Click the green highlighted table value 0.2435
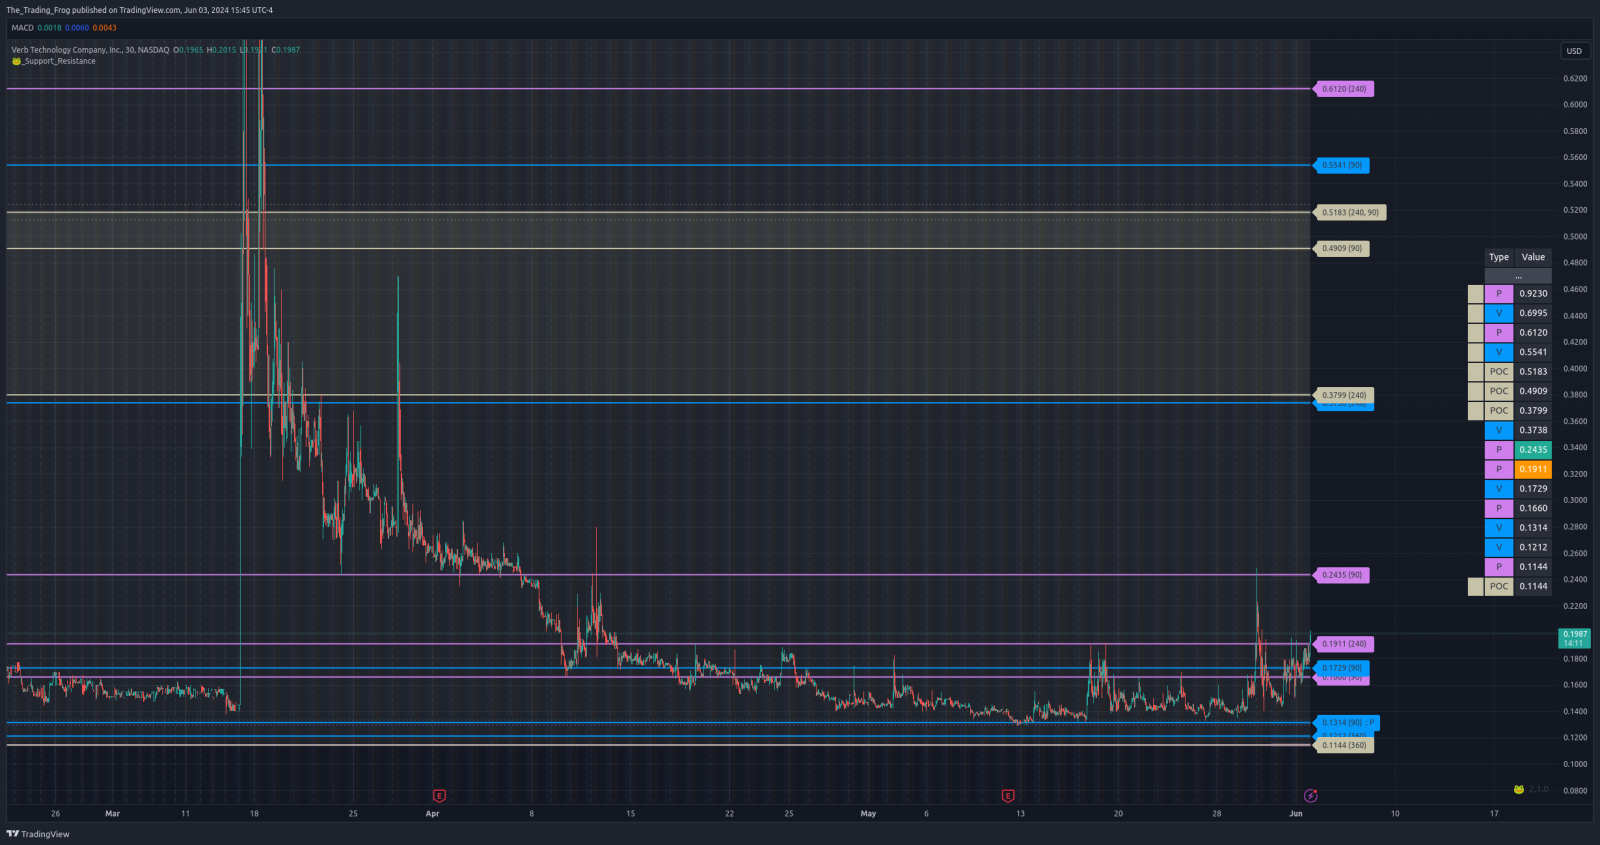The image size is (1600, 845). pyautogui.click(x=1533, y=450)
